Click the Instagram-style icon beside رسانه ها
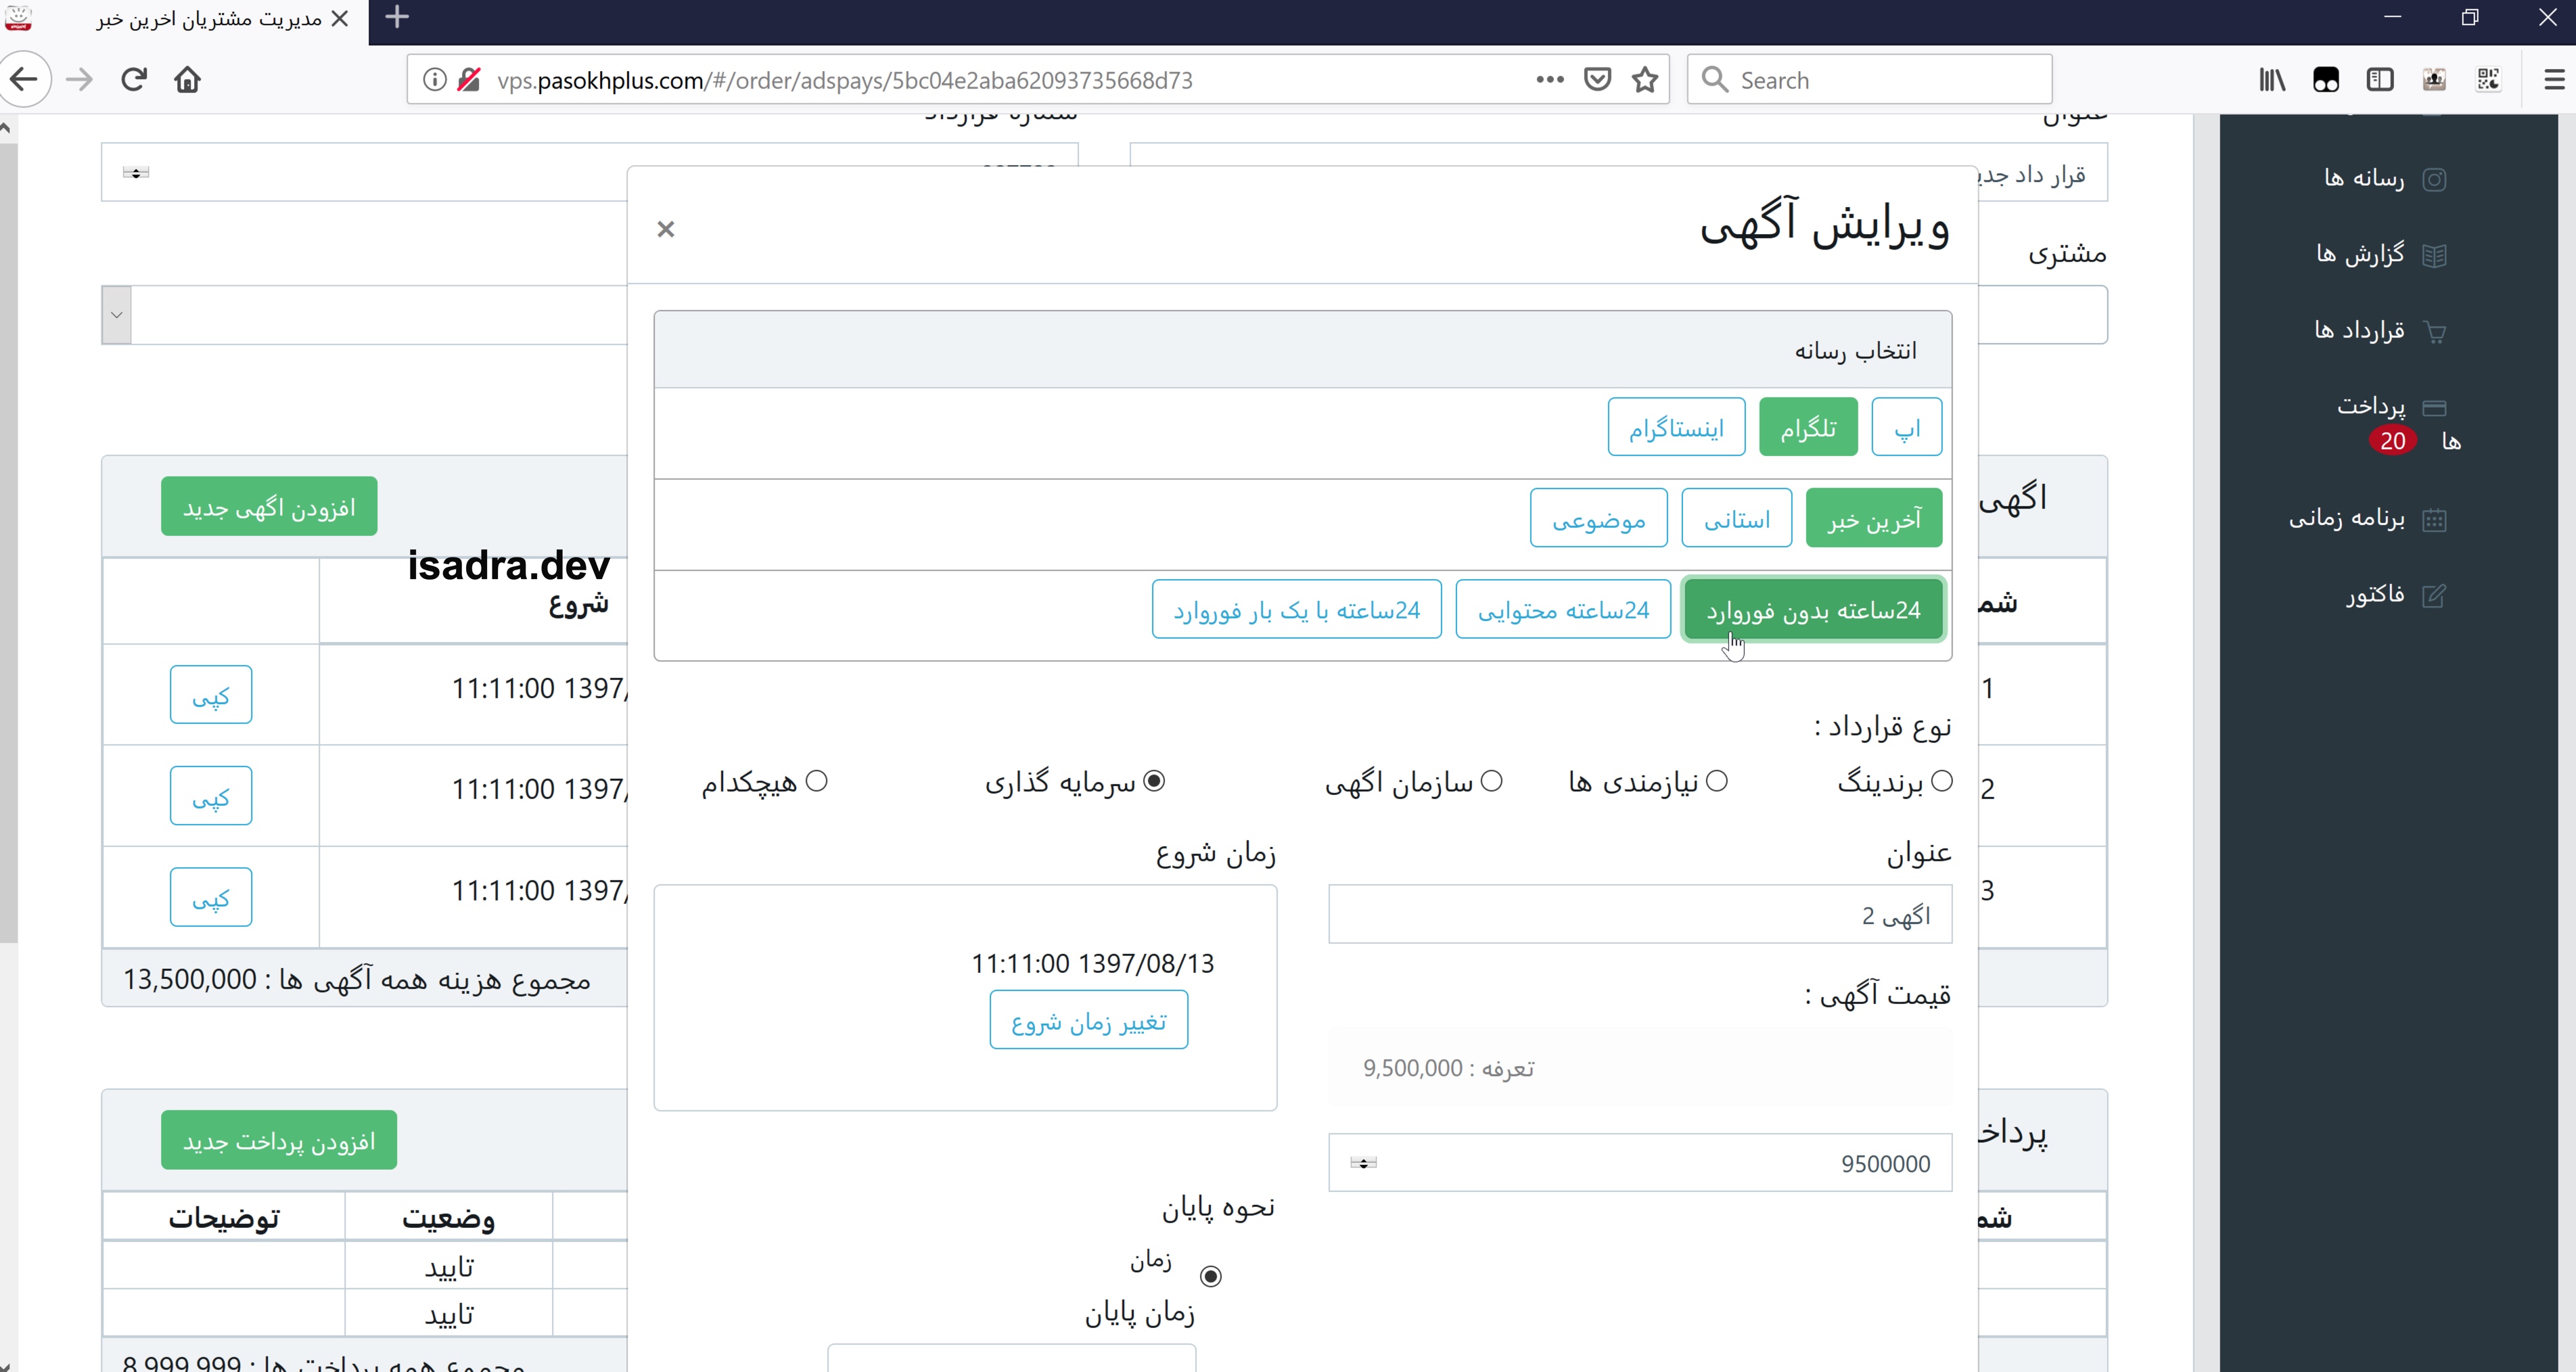This screenshot has height=1372, width=2576. tap(2435, 179)
